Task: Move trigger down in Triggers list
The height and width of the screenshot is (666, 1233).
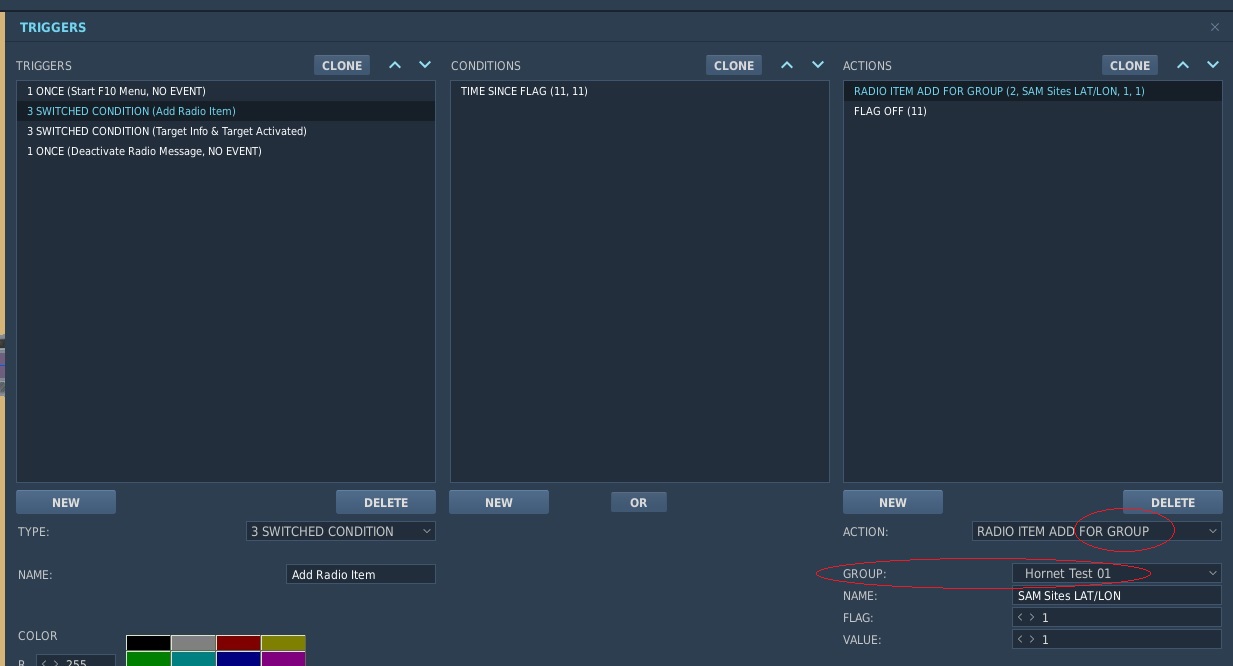Action: point(425,65)
